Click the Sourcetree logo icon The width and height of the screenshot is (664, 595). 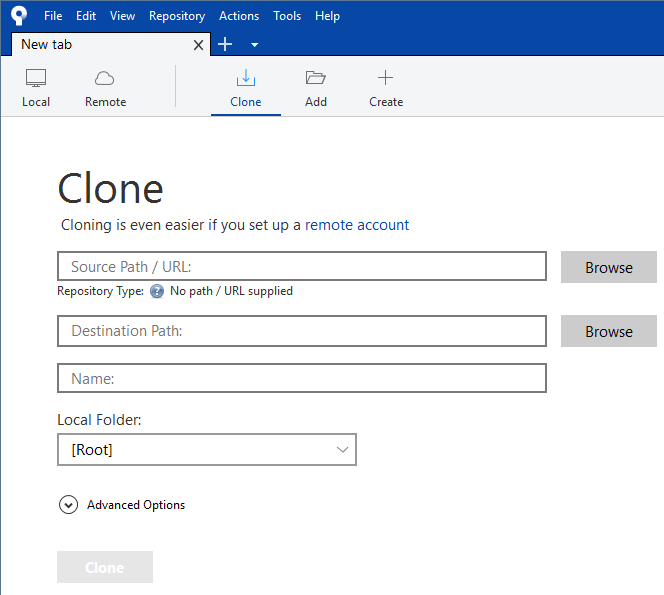click(19, 16)
